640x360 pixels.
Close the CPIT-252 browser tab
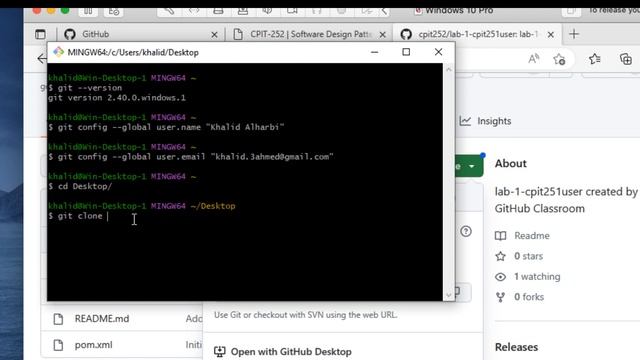[382, 35]
